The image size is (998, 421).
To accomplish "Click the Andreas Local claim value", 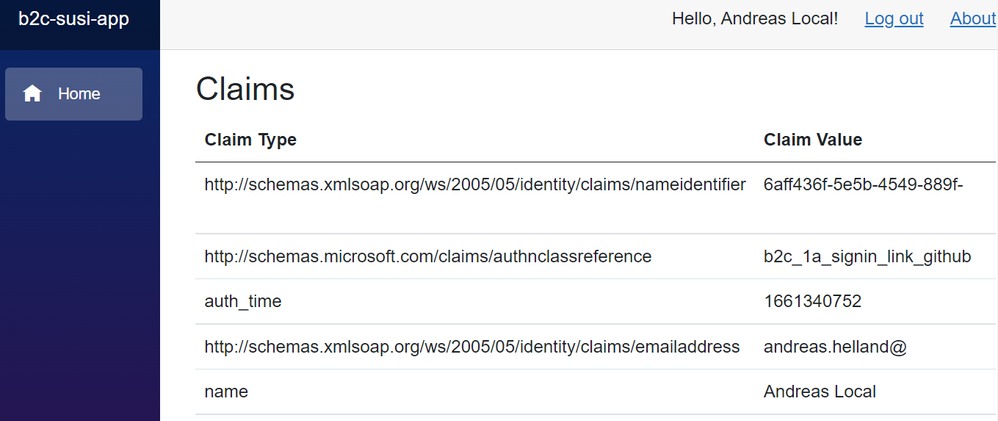I will pos(819,392).
